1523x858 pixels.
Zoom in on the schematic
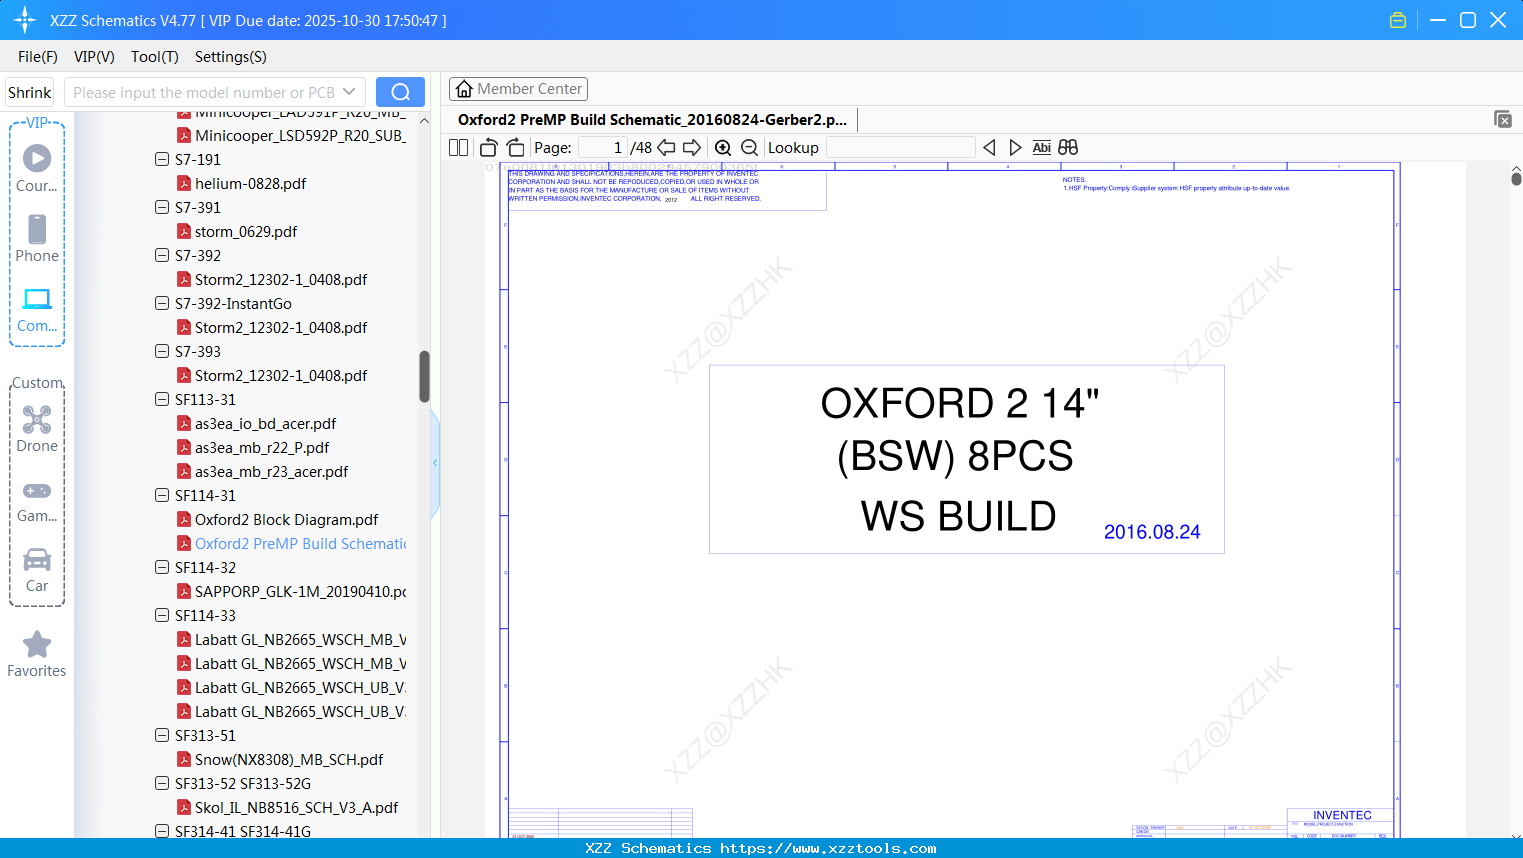pyautogui.click(x=723, y=148)
